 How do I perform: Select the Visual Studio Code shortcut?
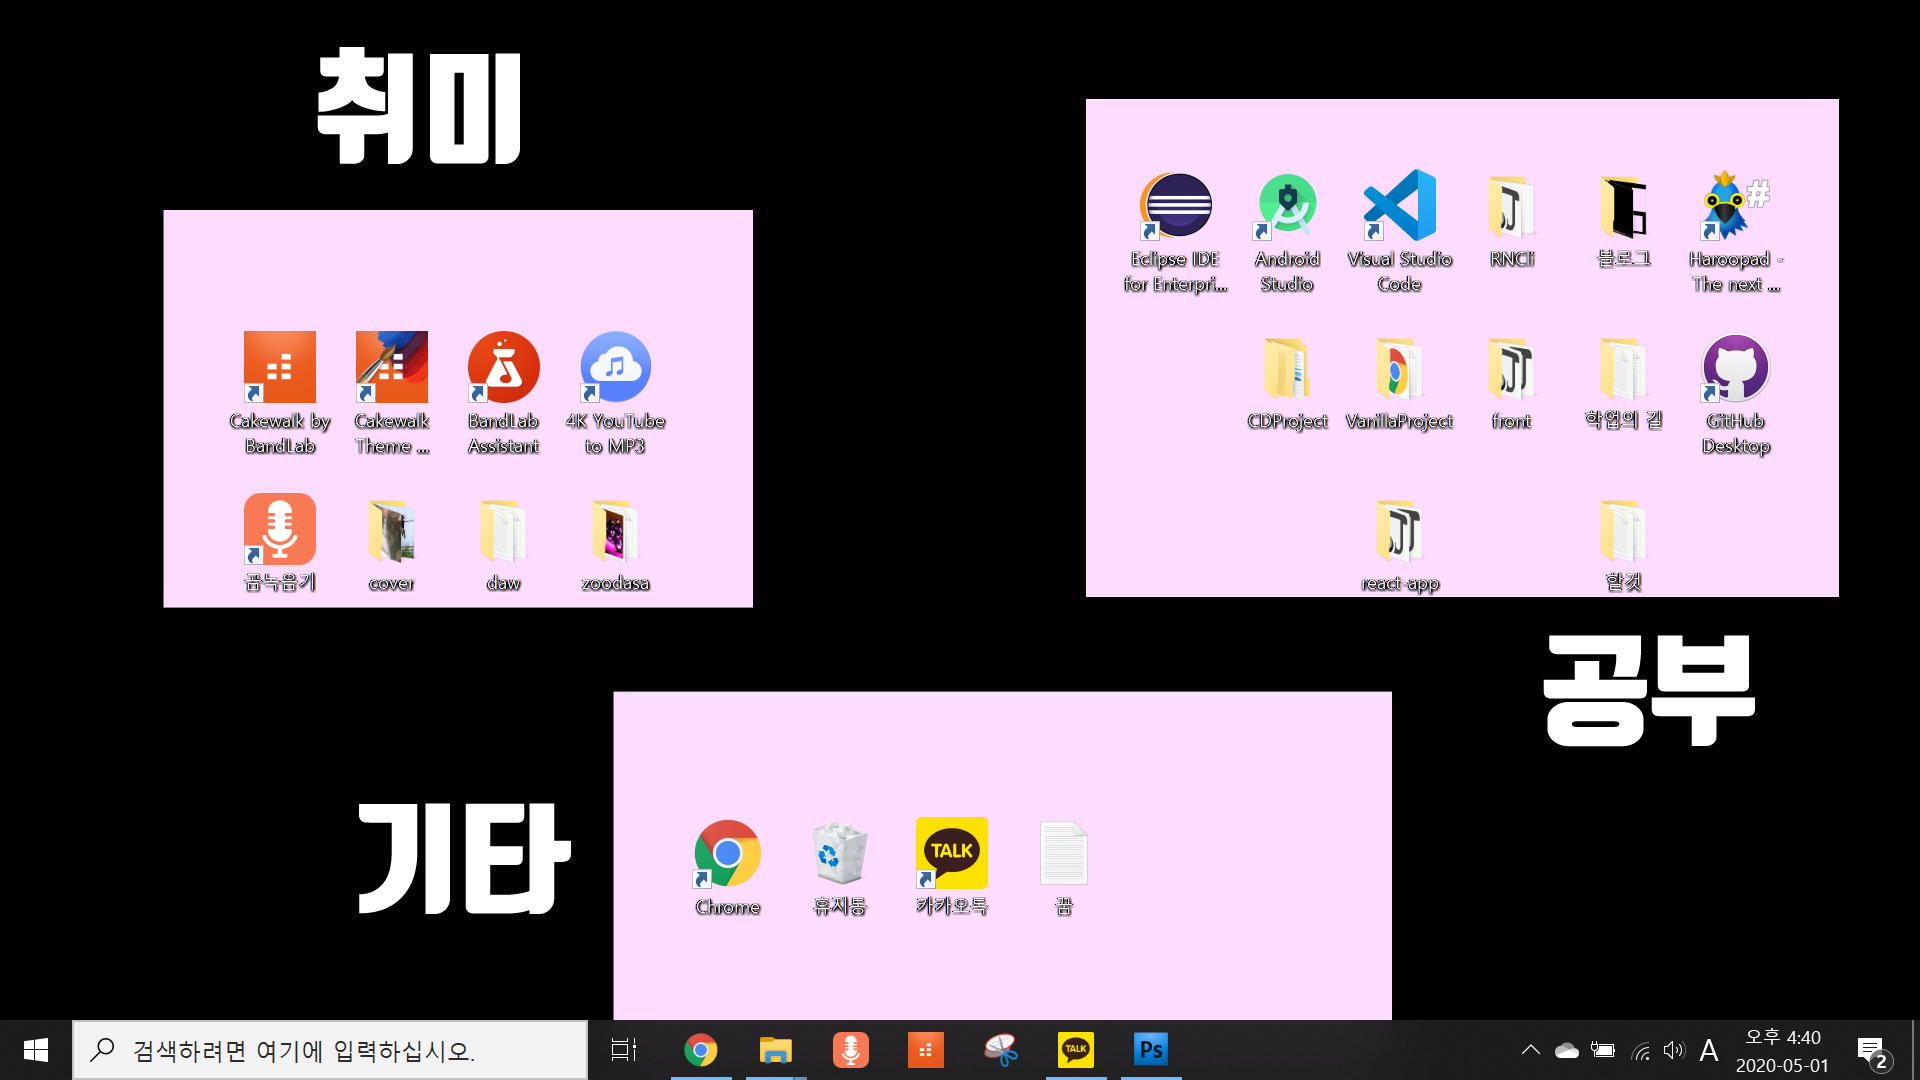point(1399,207)
